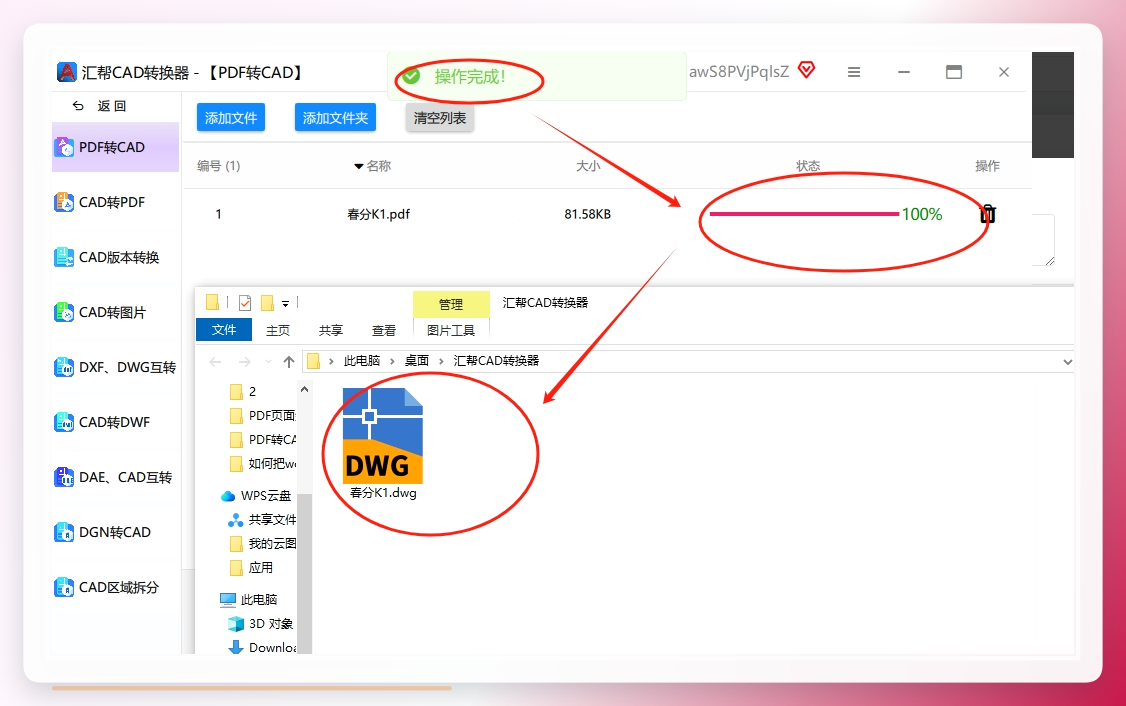
Task: Click the 状态 column header
Action: [808, 166]
